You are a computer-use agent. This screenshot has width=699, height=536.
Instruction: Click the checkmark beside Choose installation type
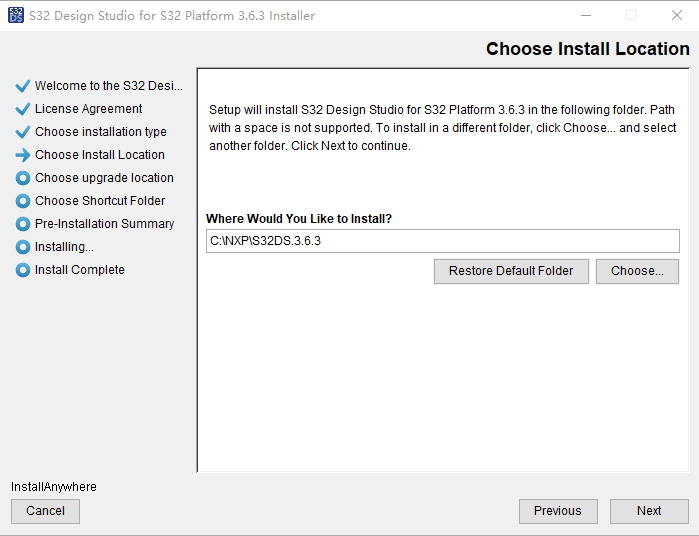pyautogui.click(x=22, y=132)
